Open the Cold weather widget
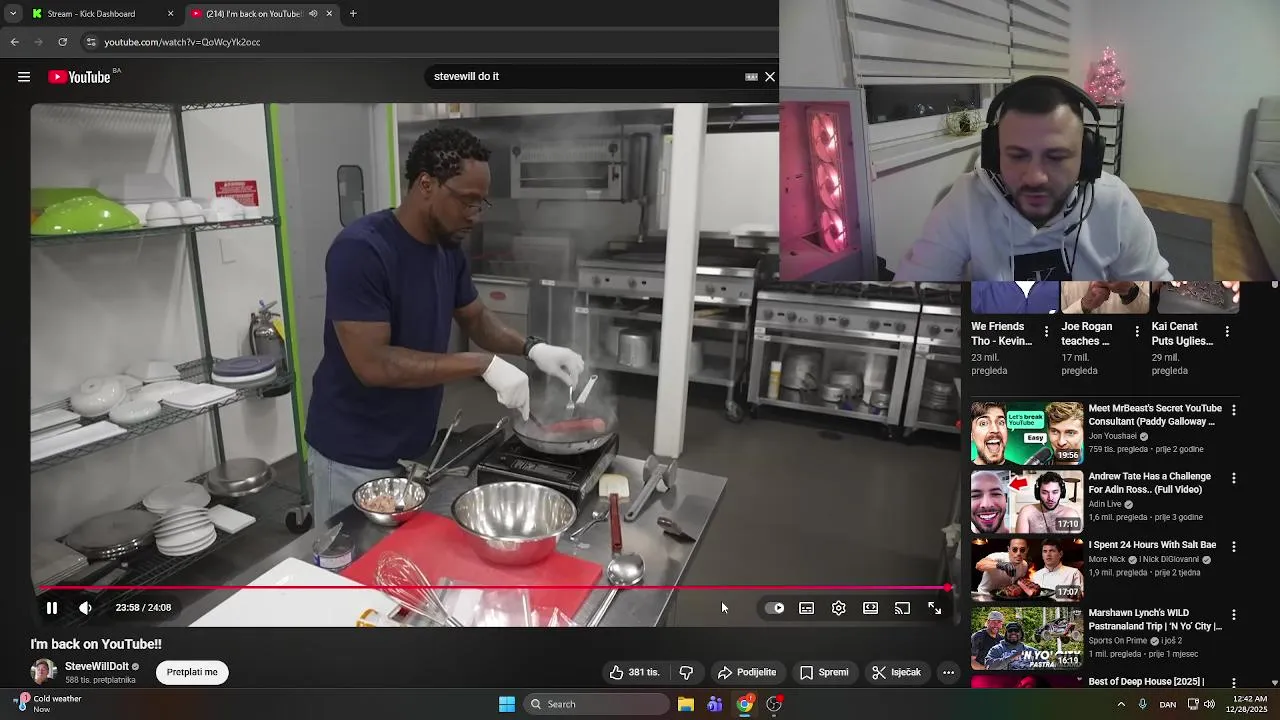 (48, 704)
